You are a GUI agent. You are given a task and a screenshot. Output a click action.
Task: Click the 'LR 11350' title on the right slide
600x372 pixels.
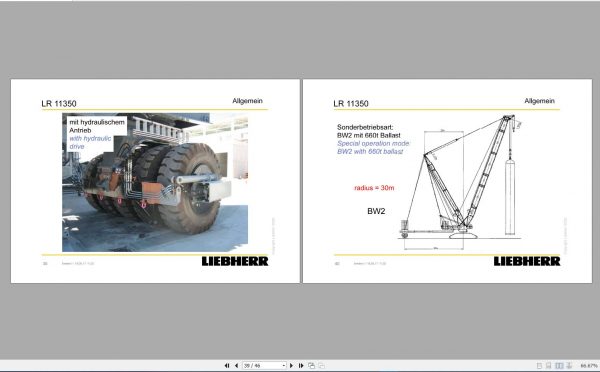pyautogui.click(x=351, y=103)
